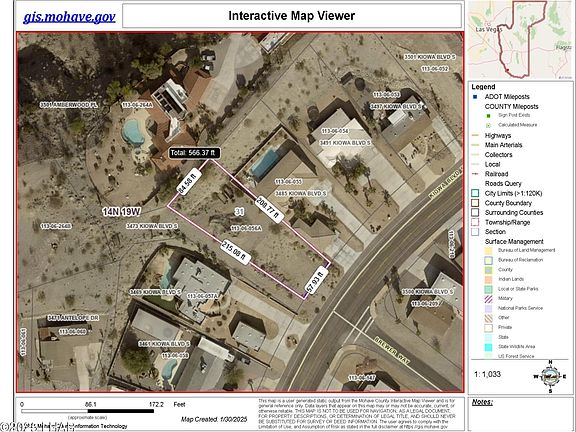This screenshot has height=432, width=576.
Task: Click the Calculated Measure legend icon
Action: pyautogui.click(x=489, y=125)
